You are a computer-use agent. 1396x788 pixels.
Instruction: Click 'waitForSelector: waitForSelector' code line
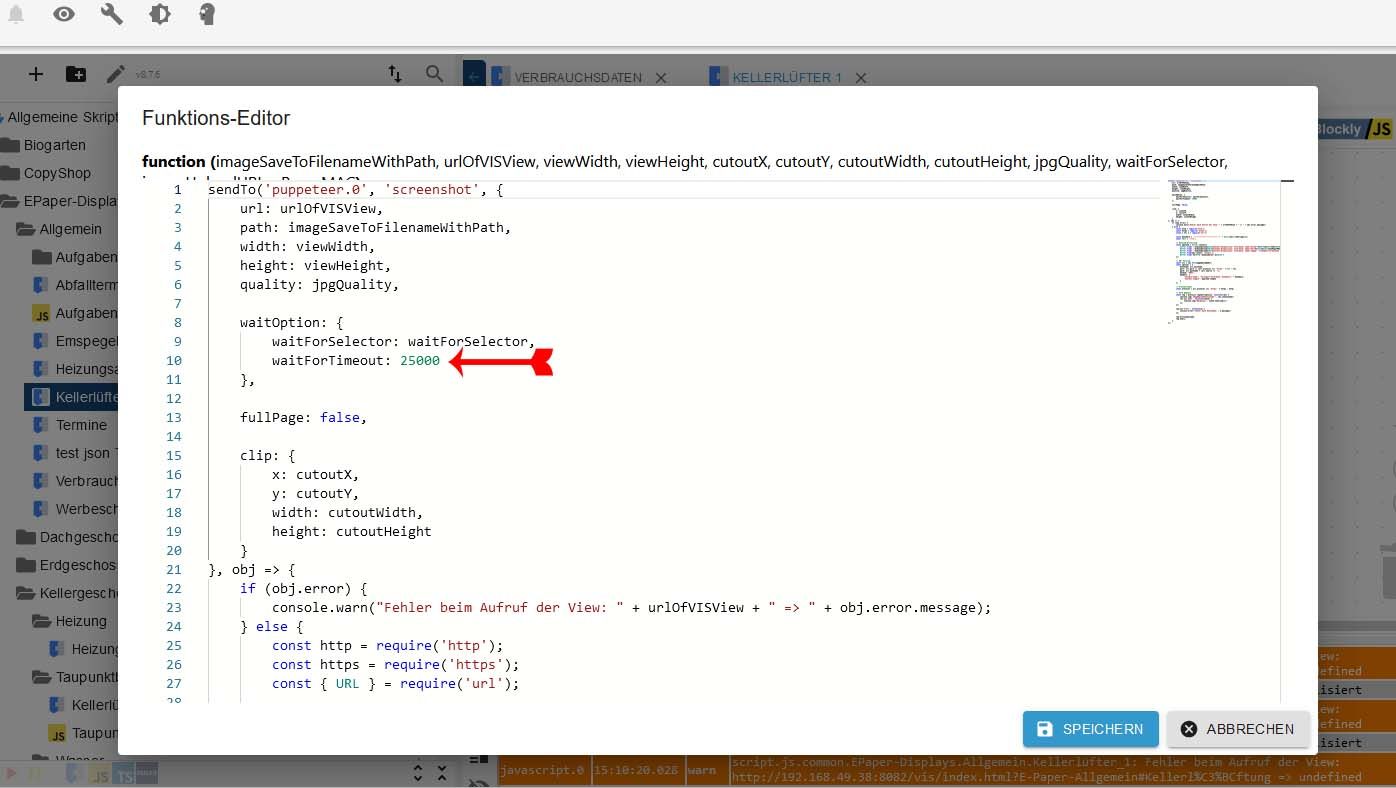coord(403,341)
